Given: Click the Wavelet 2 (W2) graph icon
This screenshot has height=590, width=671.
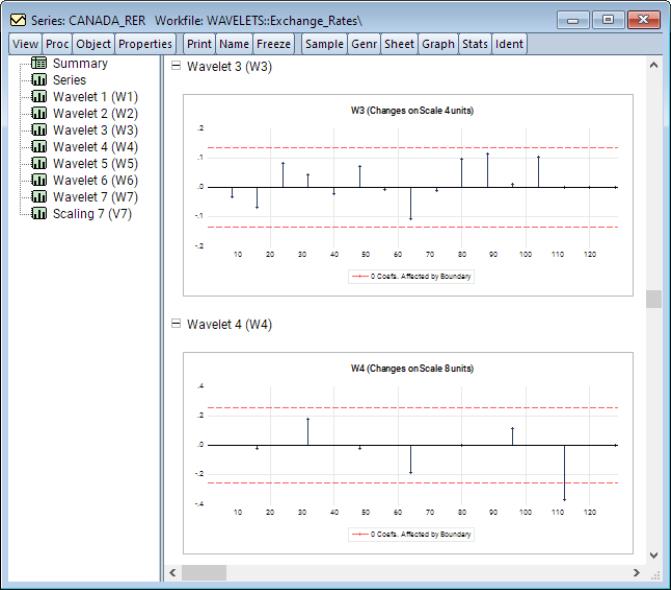Looking at the screenshot, I should pos(41,114).
